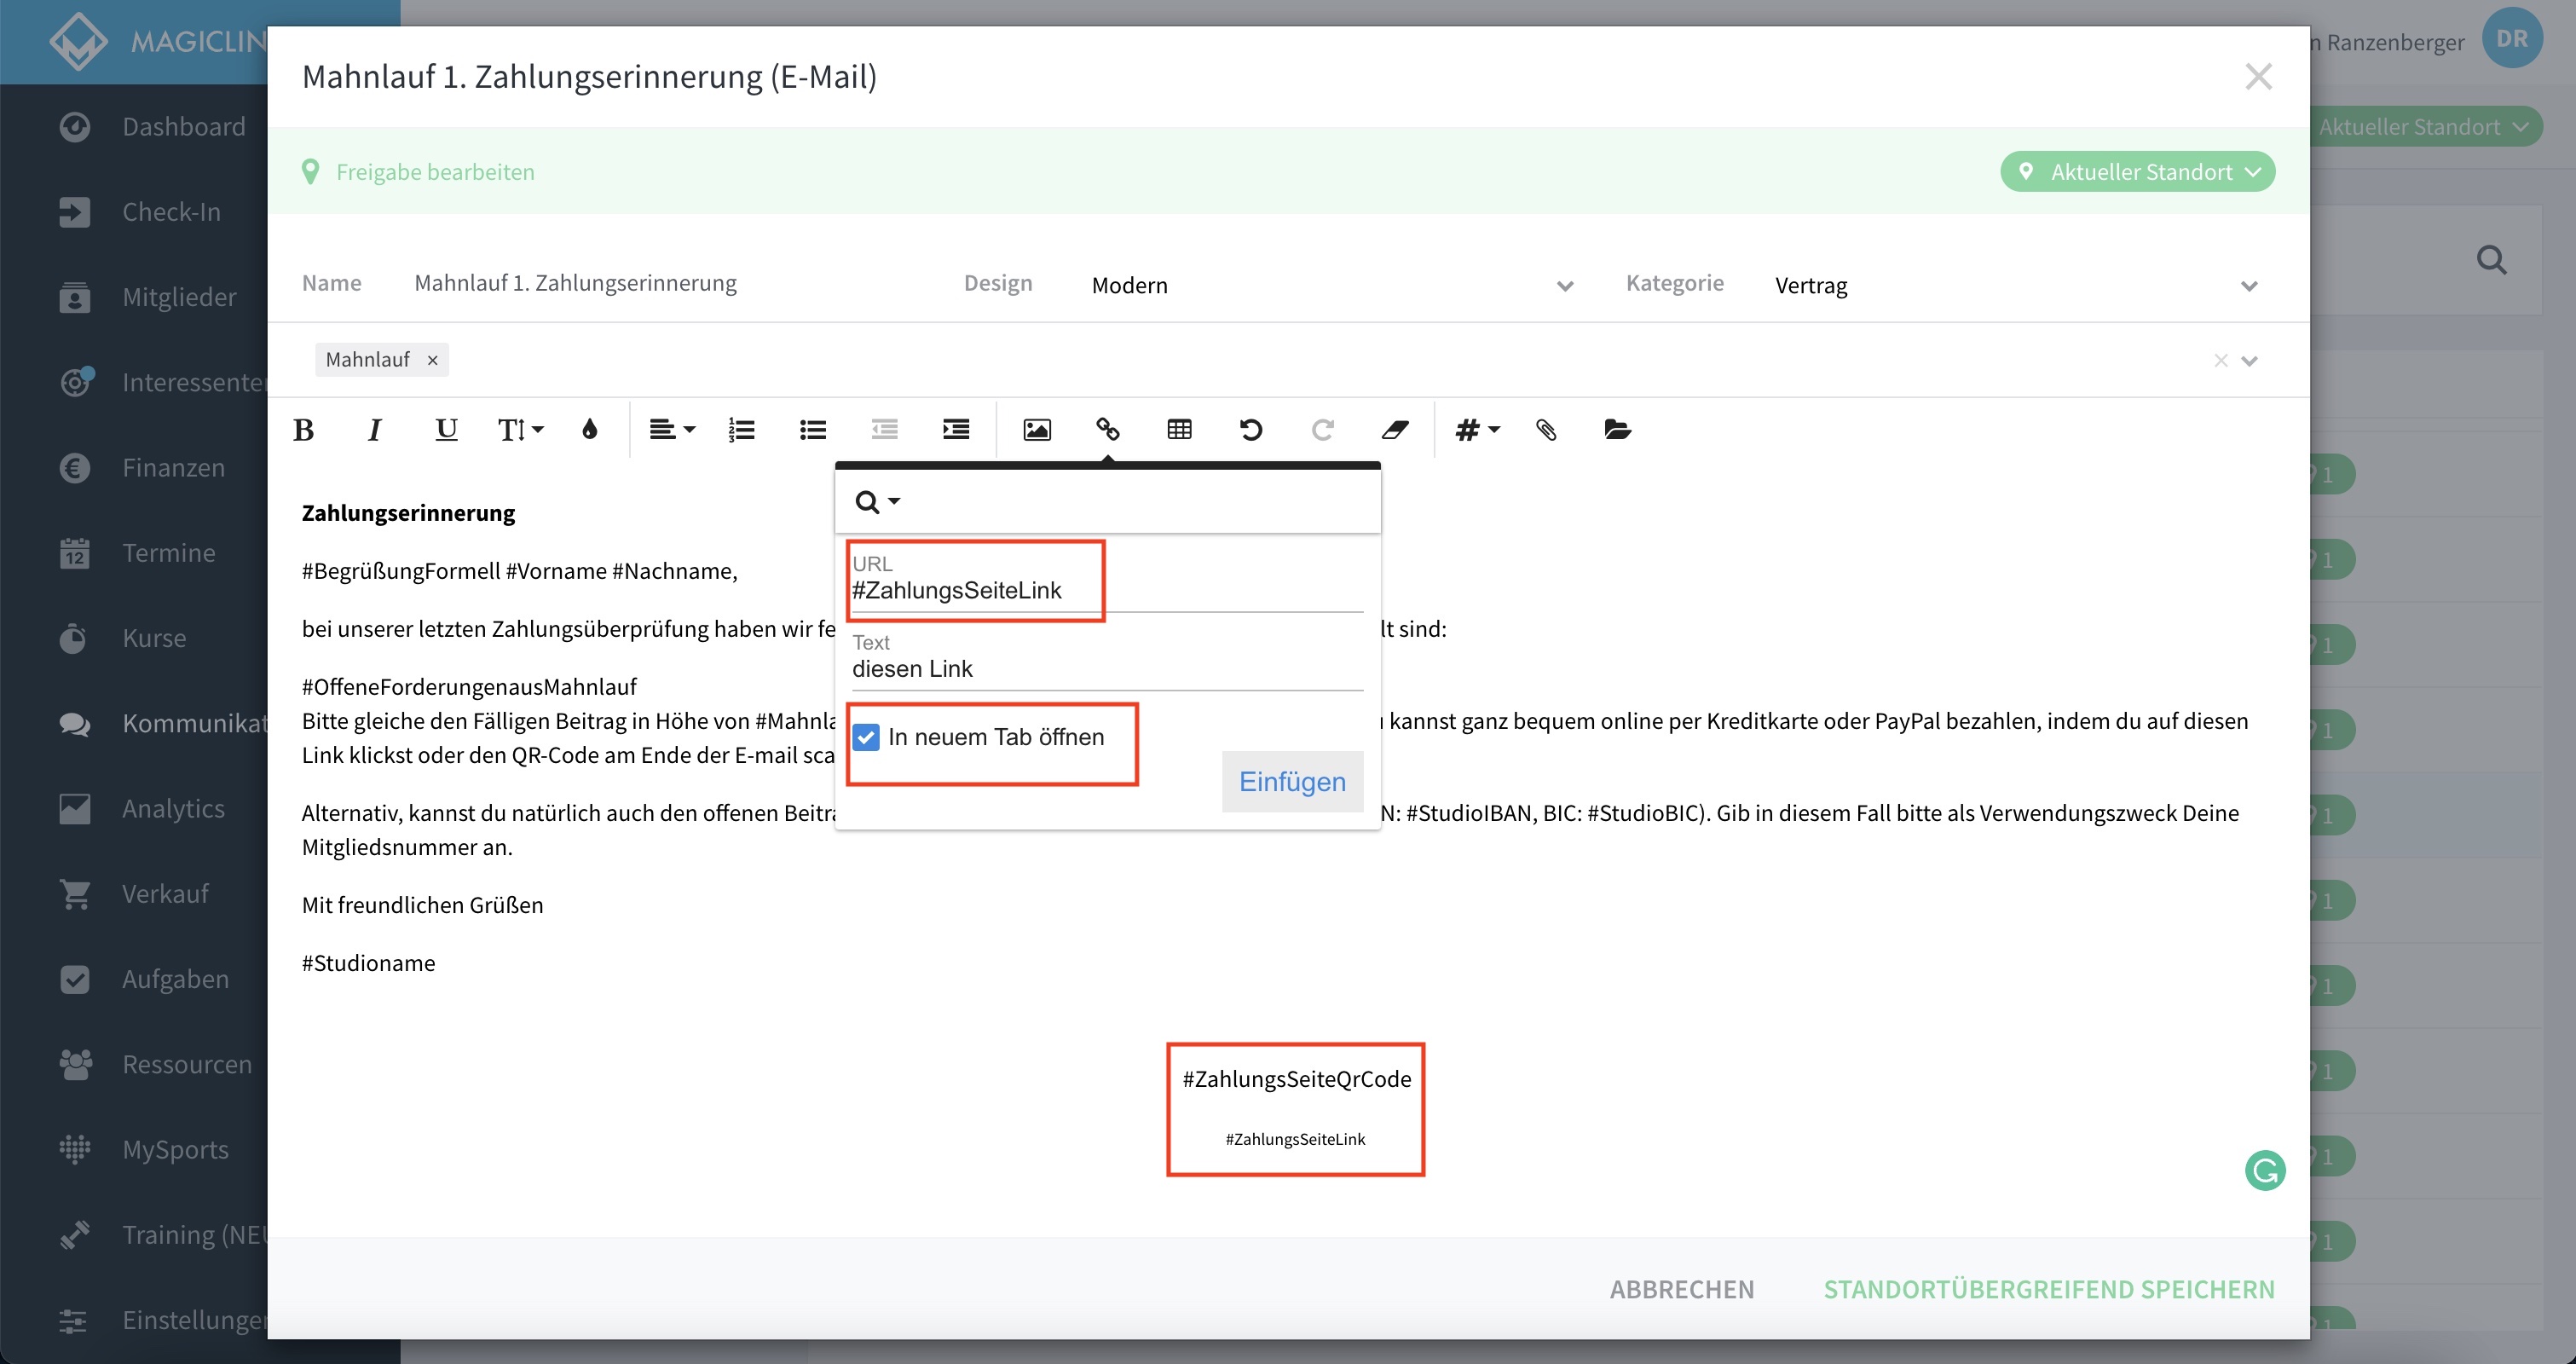Open text color droplet picker

coord(590,430)
